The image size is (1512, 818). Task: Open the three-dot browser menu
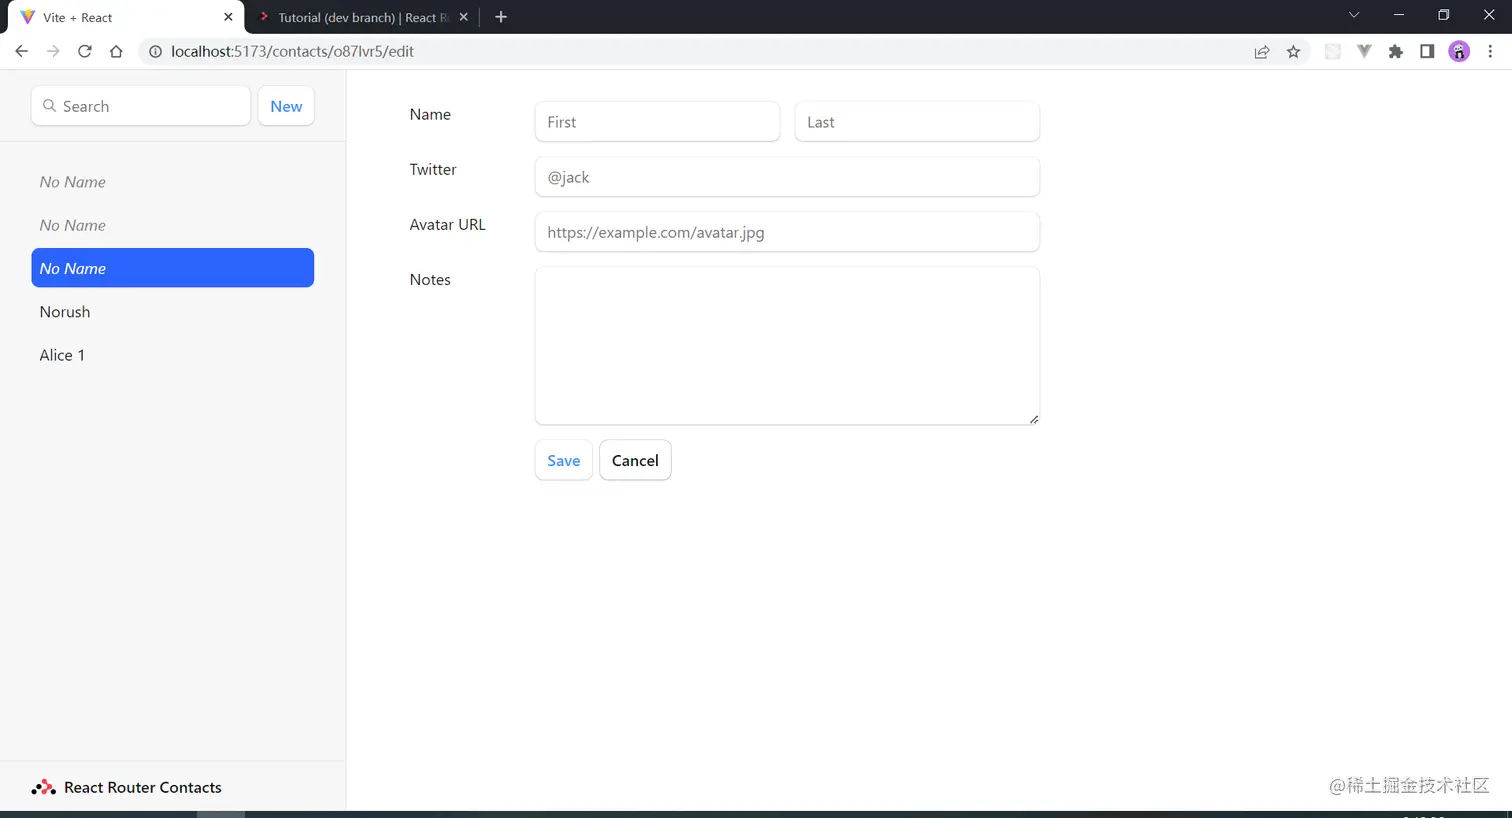1491,51
